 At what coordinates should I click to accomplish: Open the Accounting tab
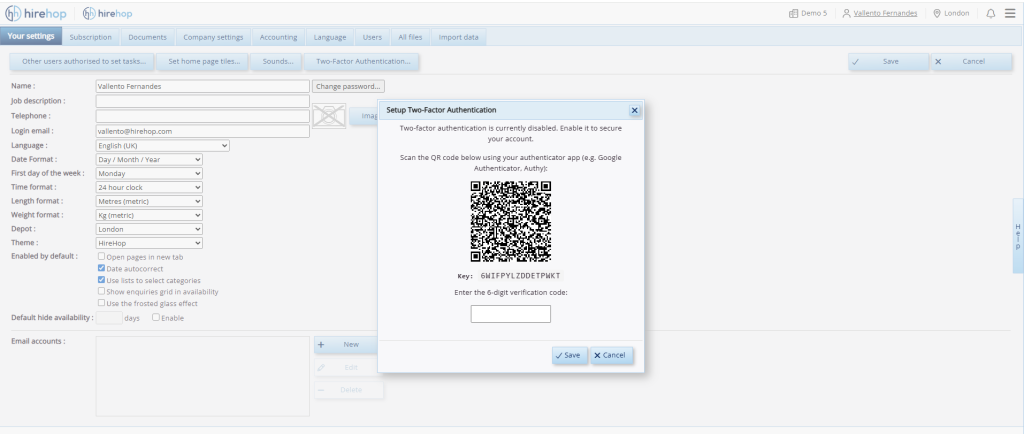[278, 37]
